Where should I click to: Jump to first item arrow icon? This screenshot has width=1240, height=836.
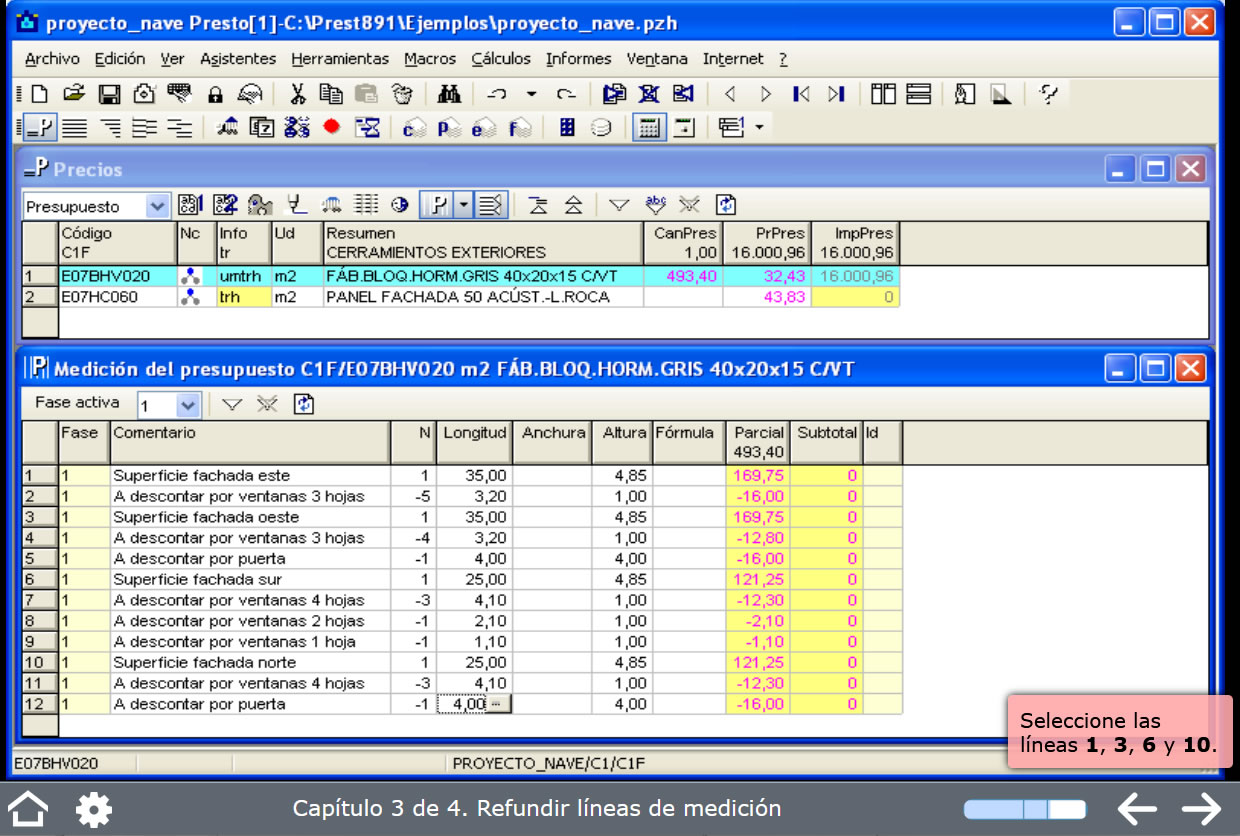(801, 94)
